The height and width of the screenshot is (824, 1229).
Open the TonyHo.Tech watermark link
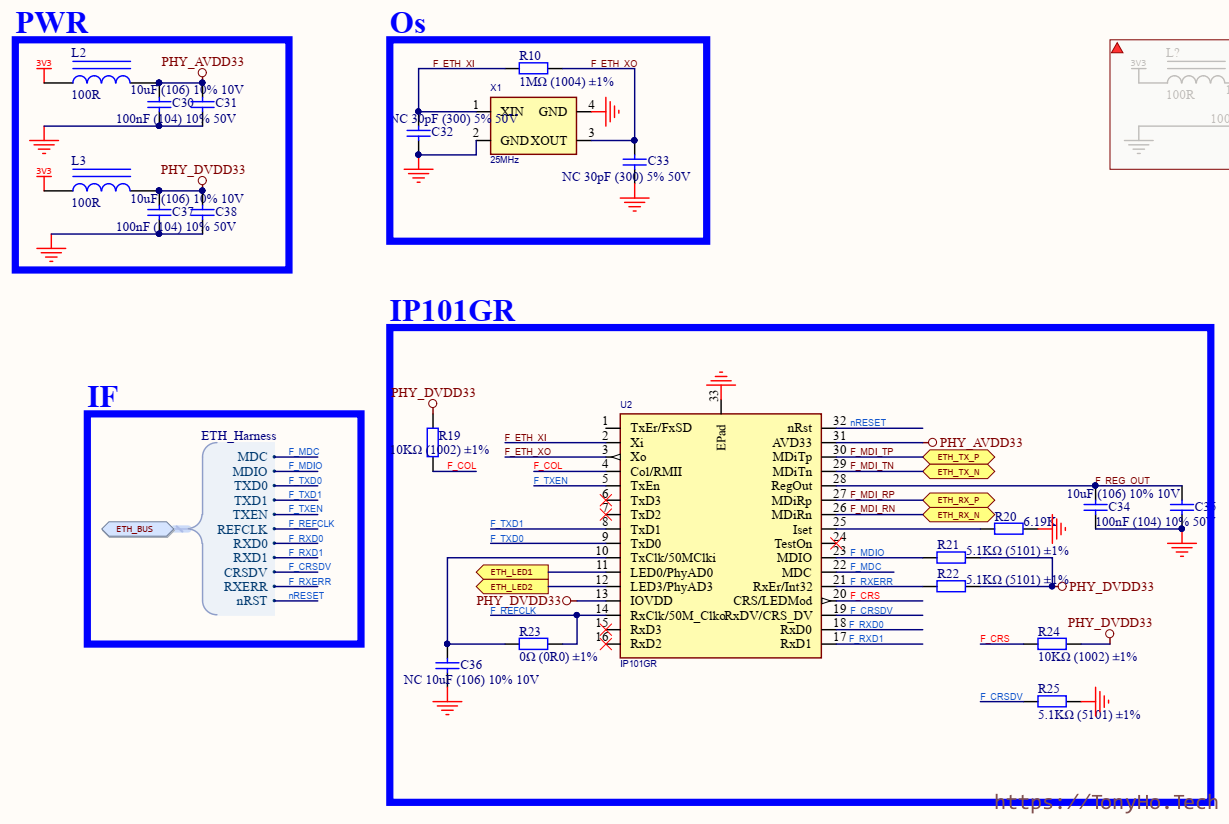(1105, 801)
